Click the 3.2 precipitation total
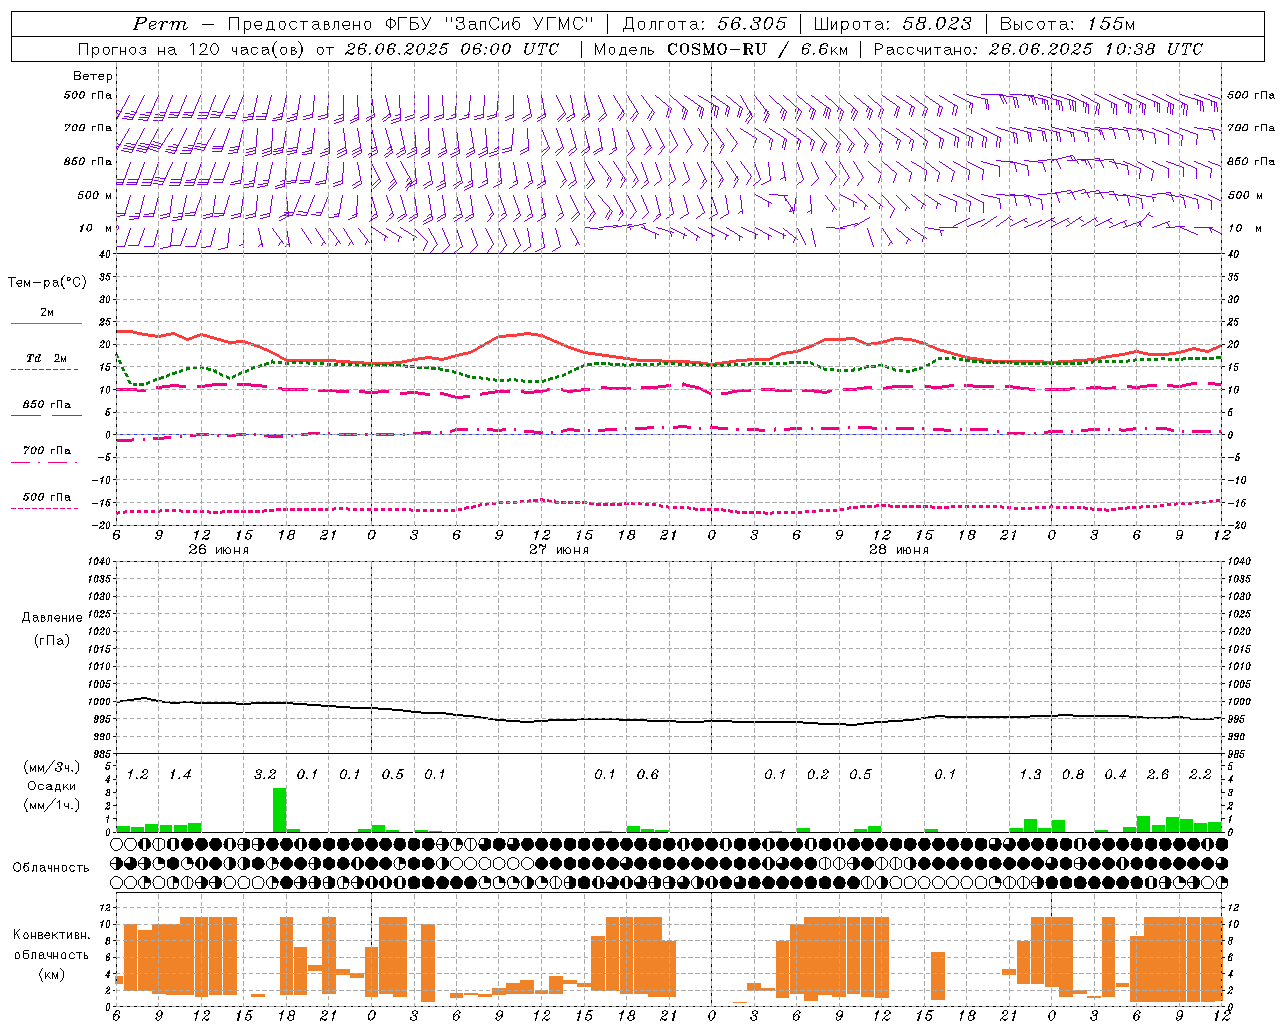Image resolution: width=1280 pixels, height=1024 pixels. [x=265, y=774]
